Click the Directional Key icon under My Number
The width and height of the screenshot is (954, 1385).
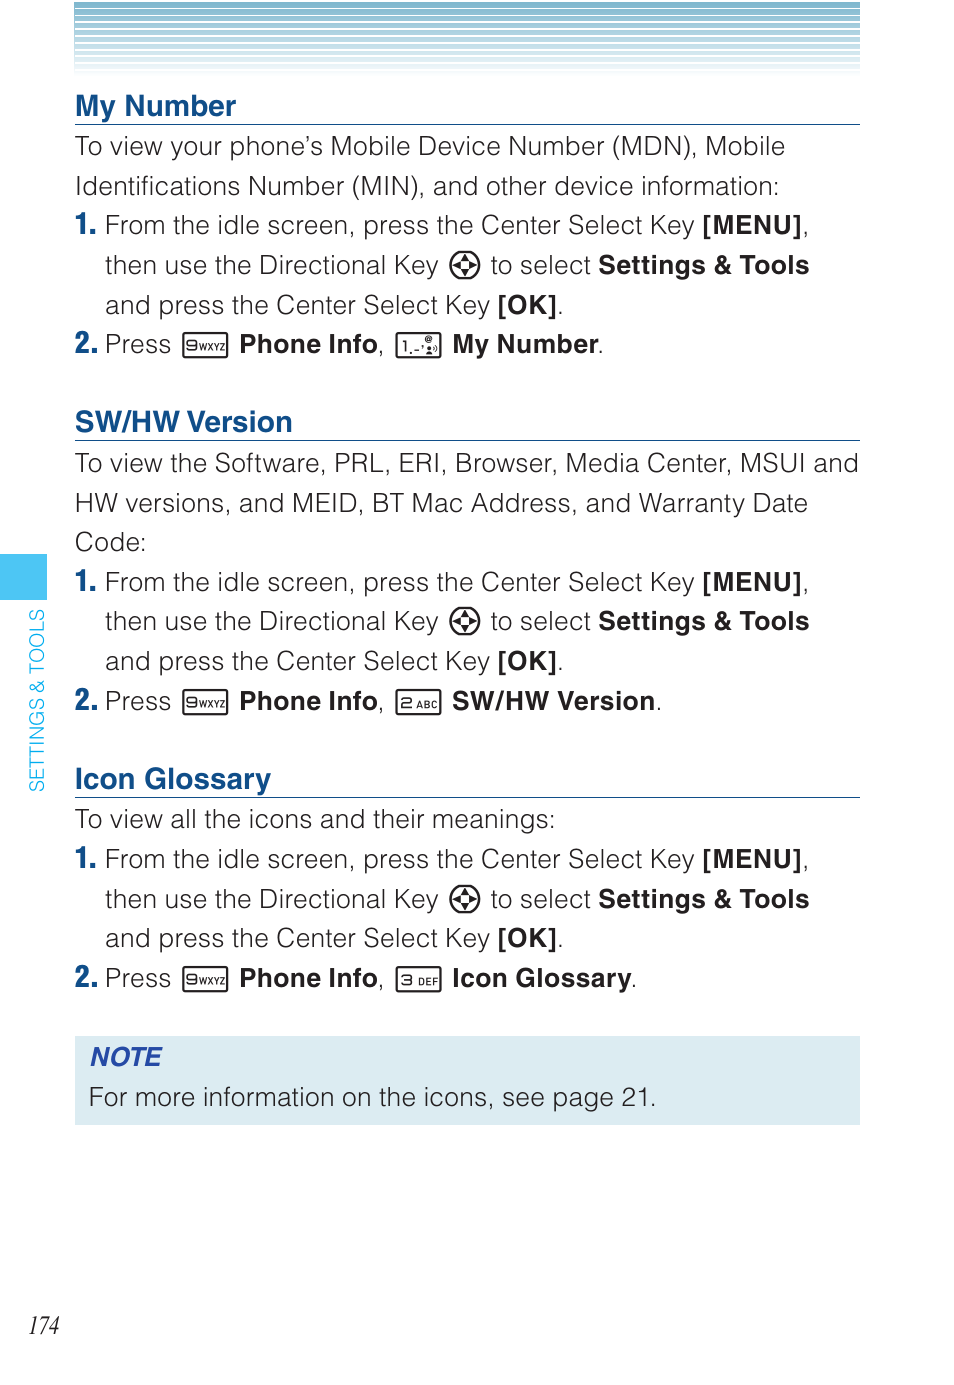(464, 265)
